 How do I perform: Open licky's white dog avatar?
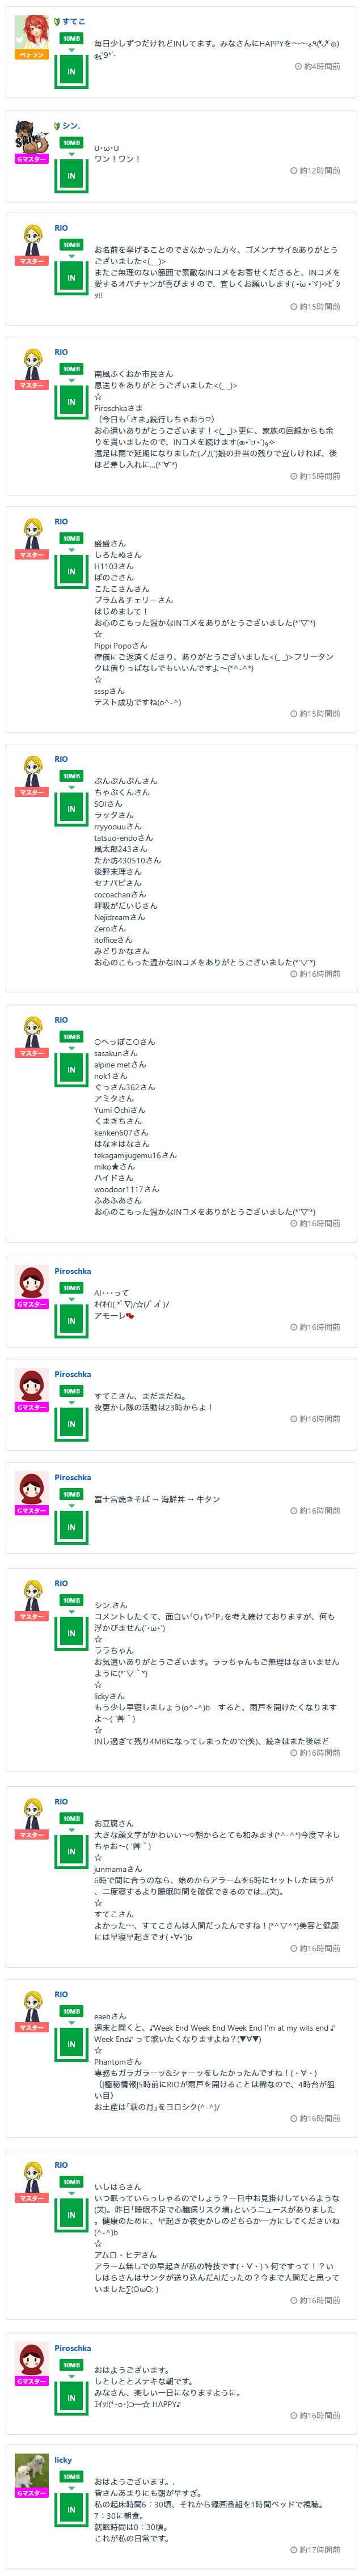32,2470
